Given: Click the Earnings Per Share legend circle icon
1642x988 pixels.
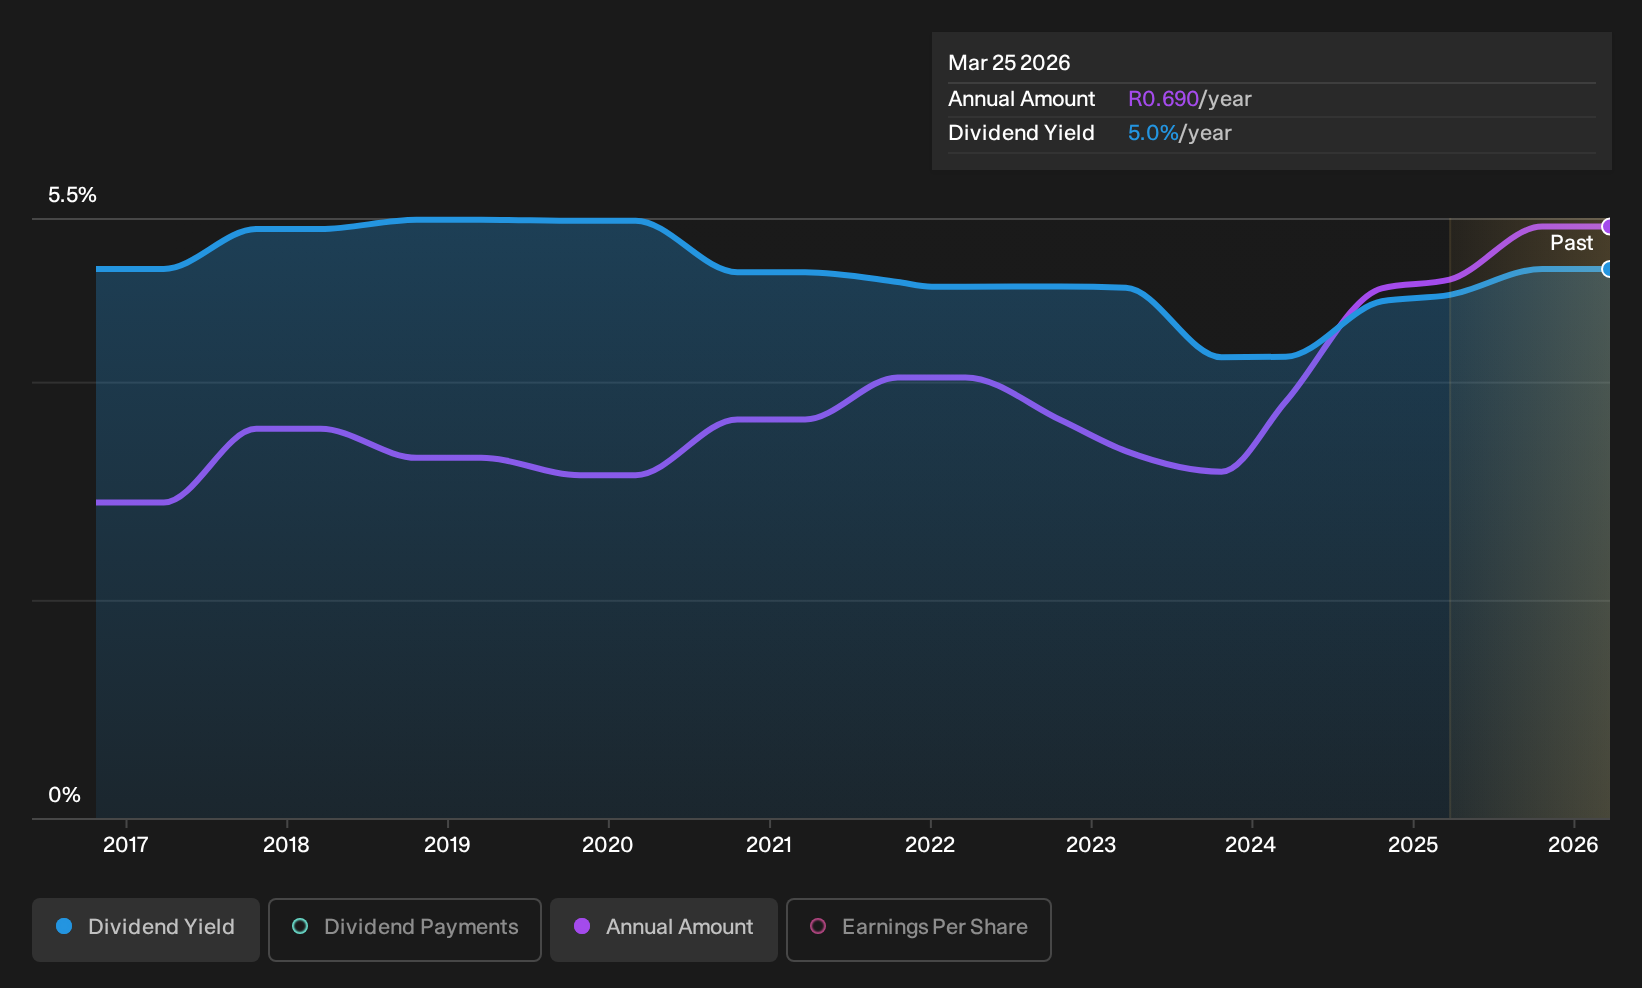Looking at the screenshot, I should click(x=818, y=926).
